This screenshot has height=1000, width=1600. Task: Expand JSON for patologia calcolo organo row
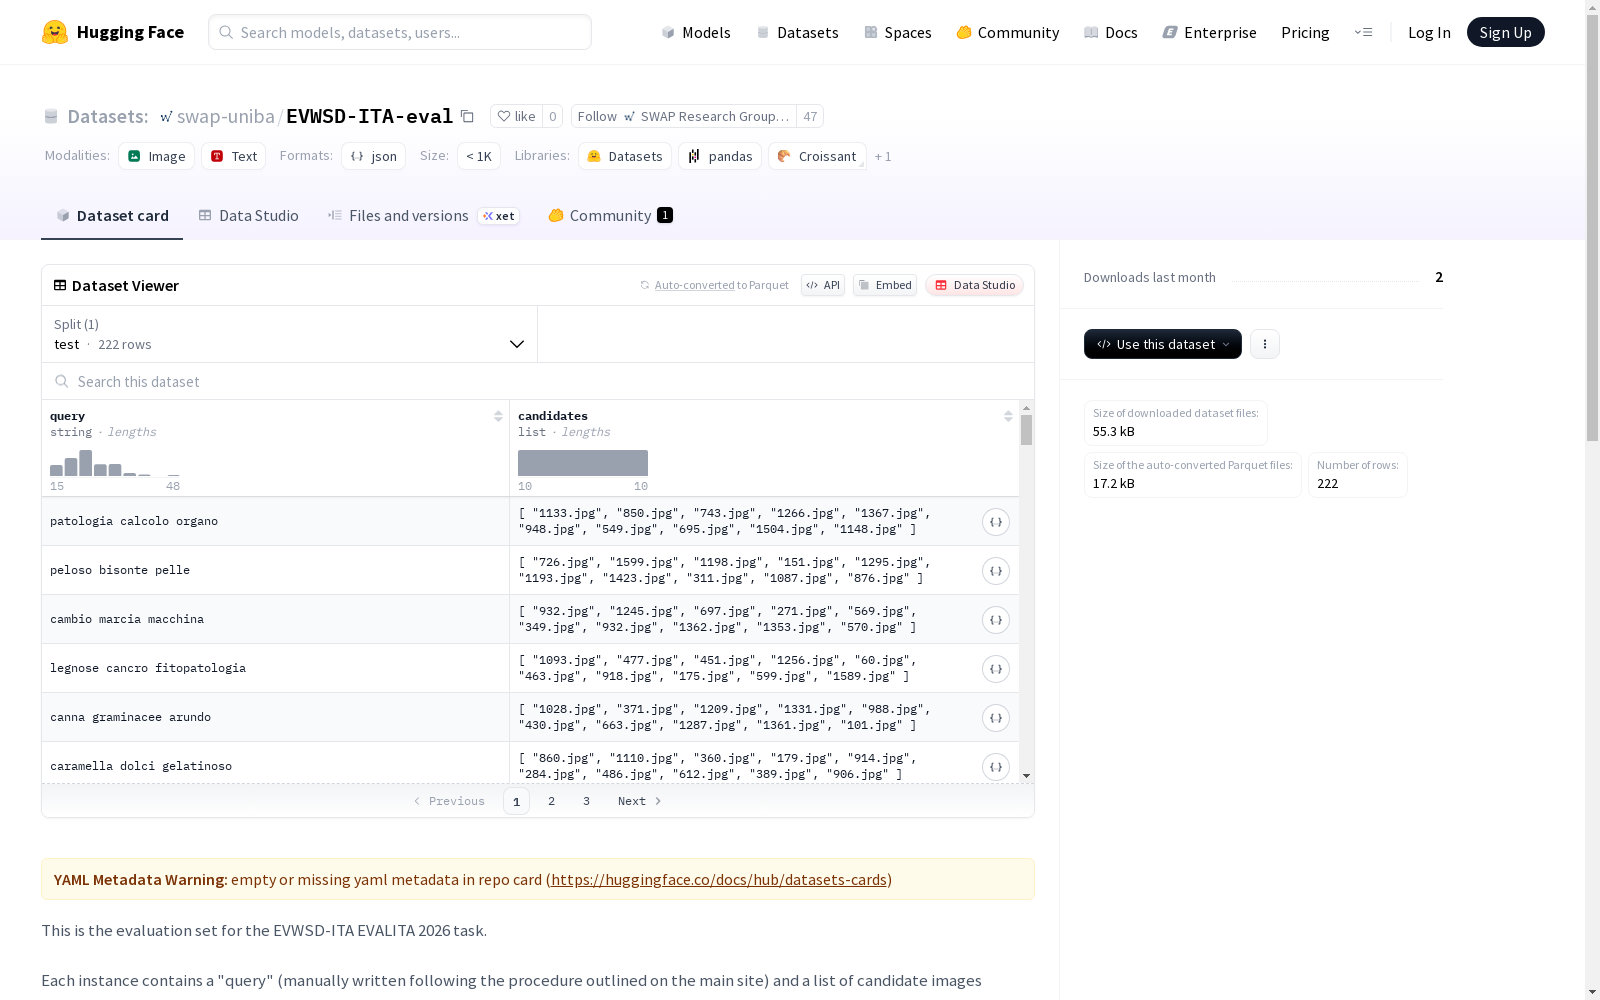(996, 522)
